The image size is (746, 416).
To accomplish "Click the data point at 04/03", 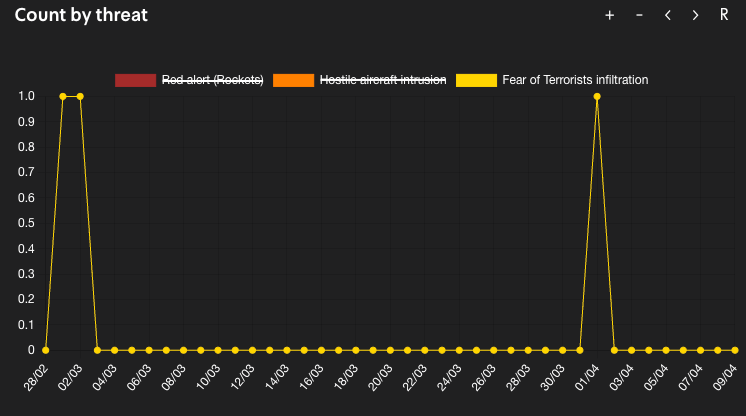I will tap(115, 350).
